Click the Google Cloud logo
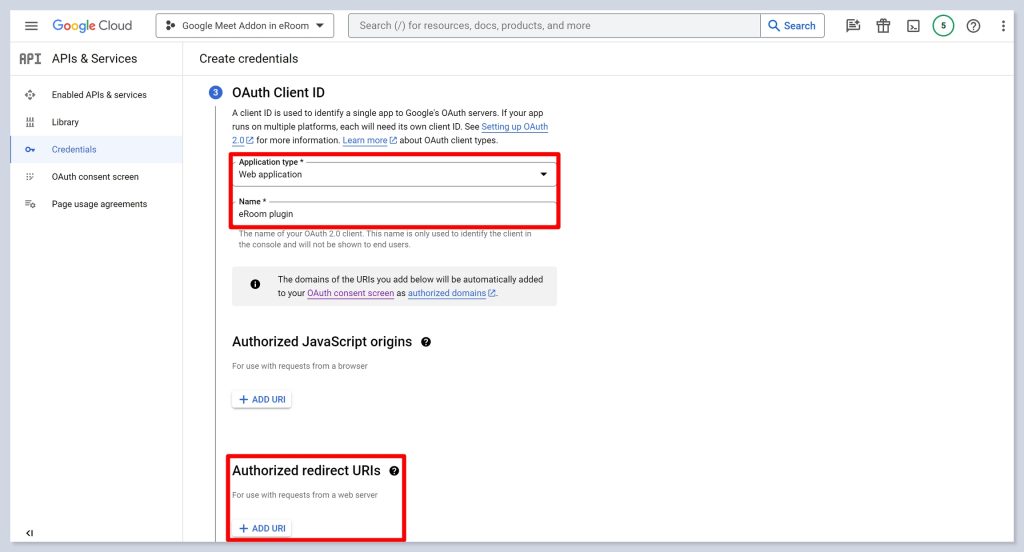Screen dimensions: 1024x552 (x=92, y=26)
